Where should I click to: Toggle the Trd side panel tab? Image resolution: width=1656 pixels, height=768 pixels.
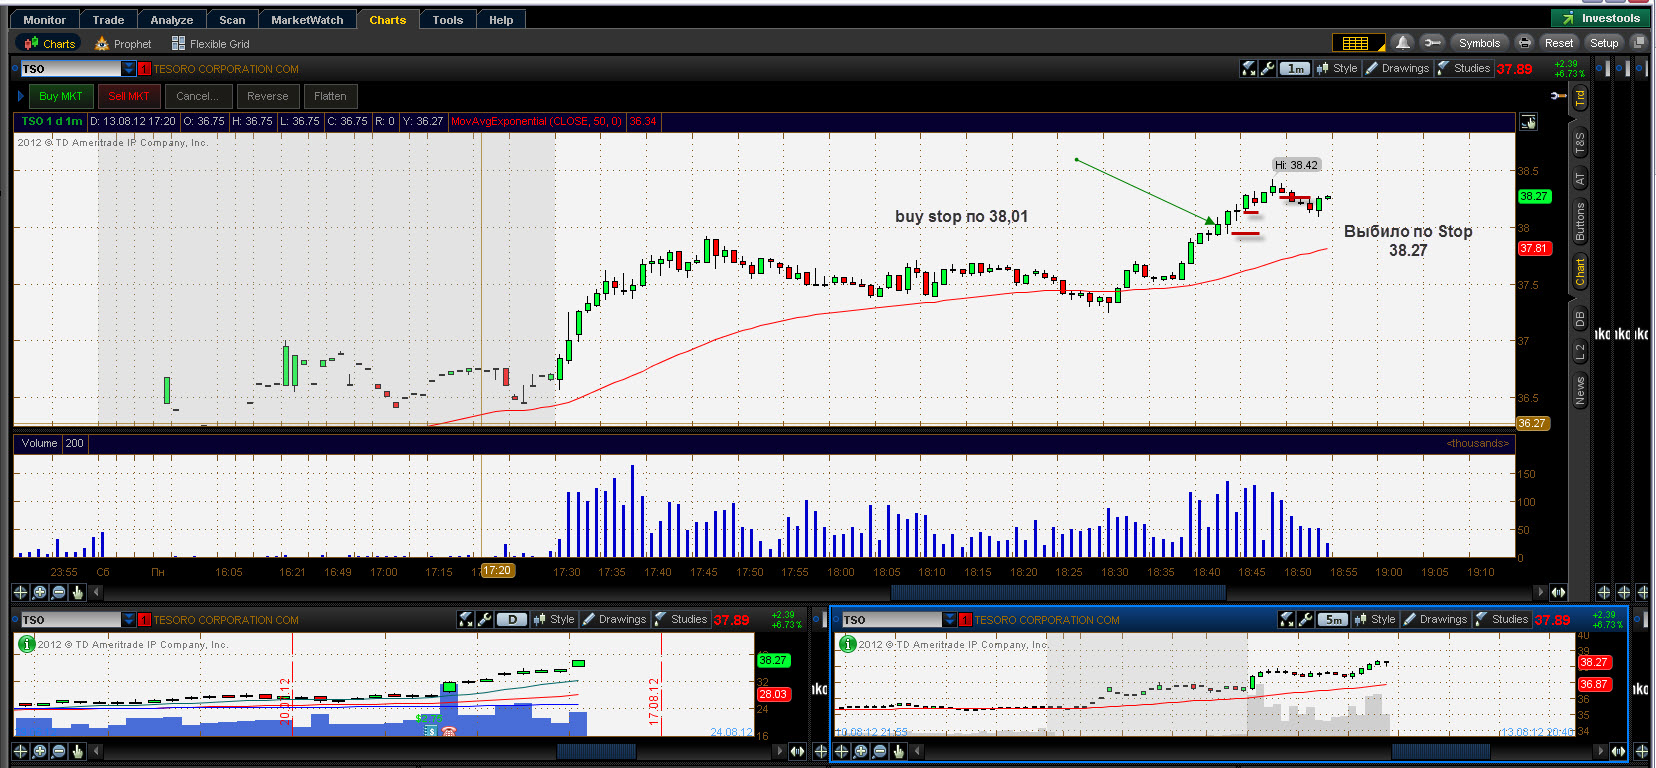click(1581, 98)
